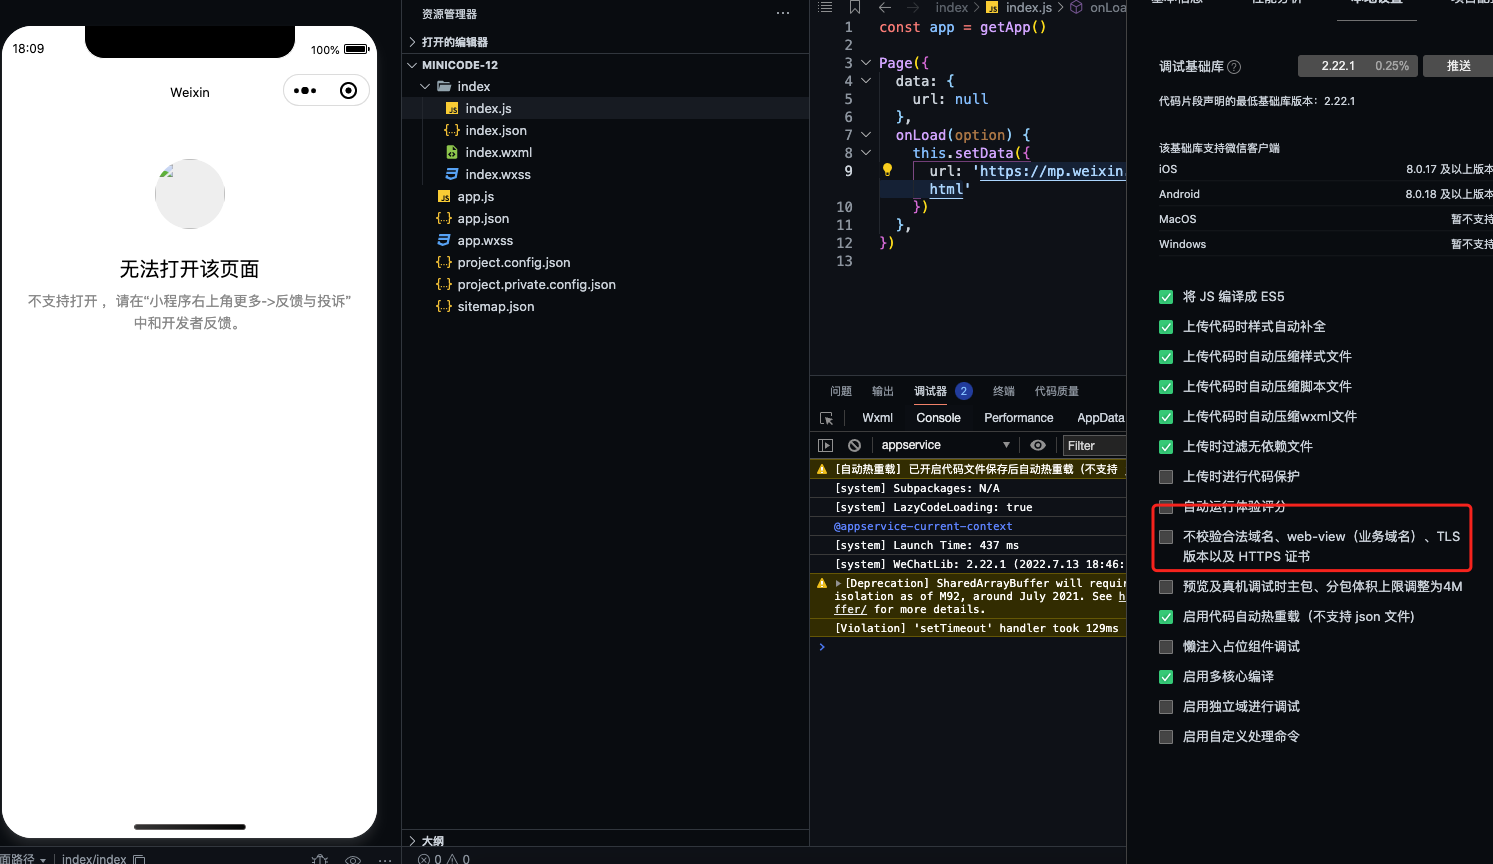Expand the 打开的编辑器 section
The width and height of the screenshot is (1493, 864).
click(x=605, y=42)
